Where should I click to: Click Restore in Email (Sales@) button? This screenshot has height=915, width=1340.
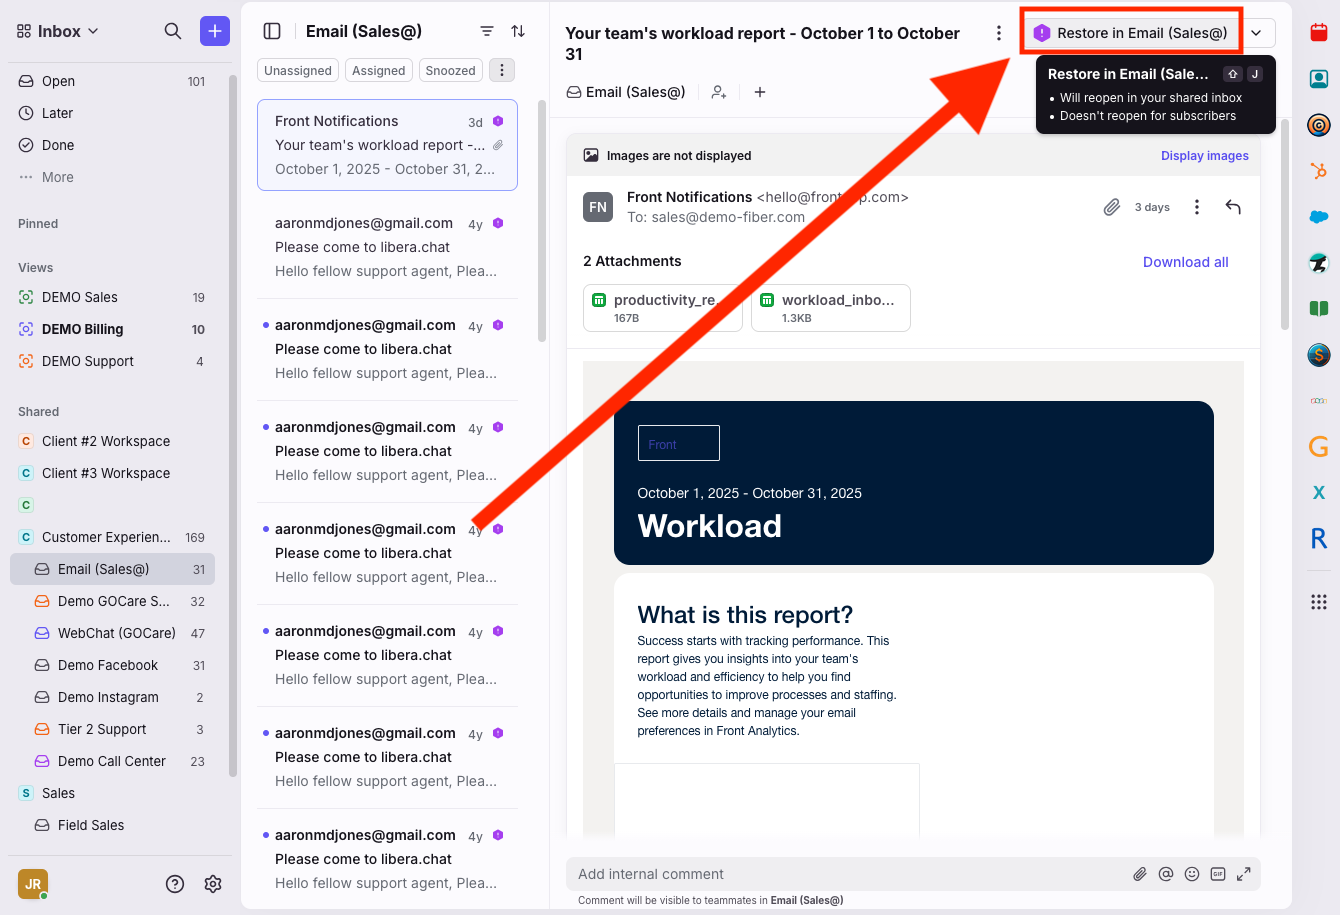pyautogui.click(x=1131, y=33)
